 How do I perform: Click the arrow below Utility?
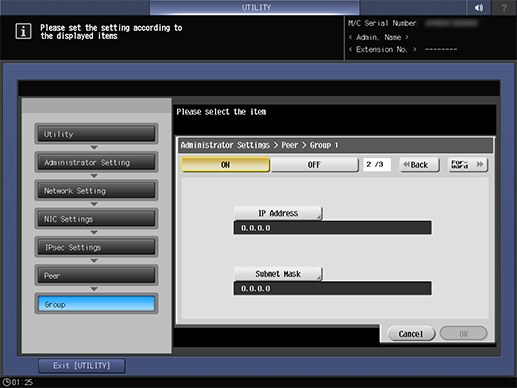coord(94,147)
